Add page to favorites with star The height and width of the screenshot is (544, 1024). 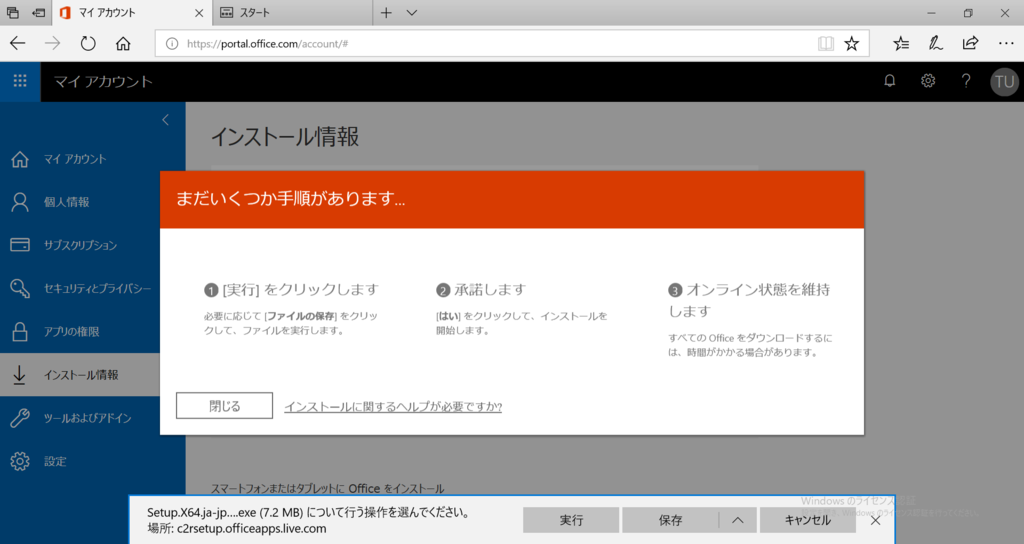(852, 44)
